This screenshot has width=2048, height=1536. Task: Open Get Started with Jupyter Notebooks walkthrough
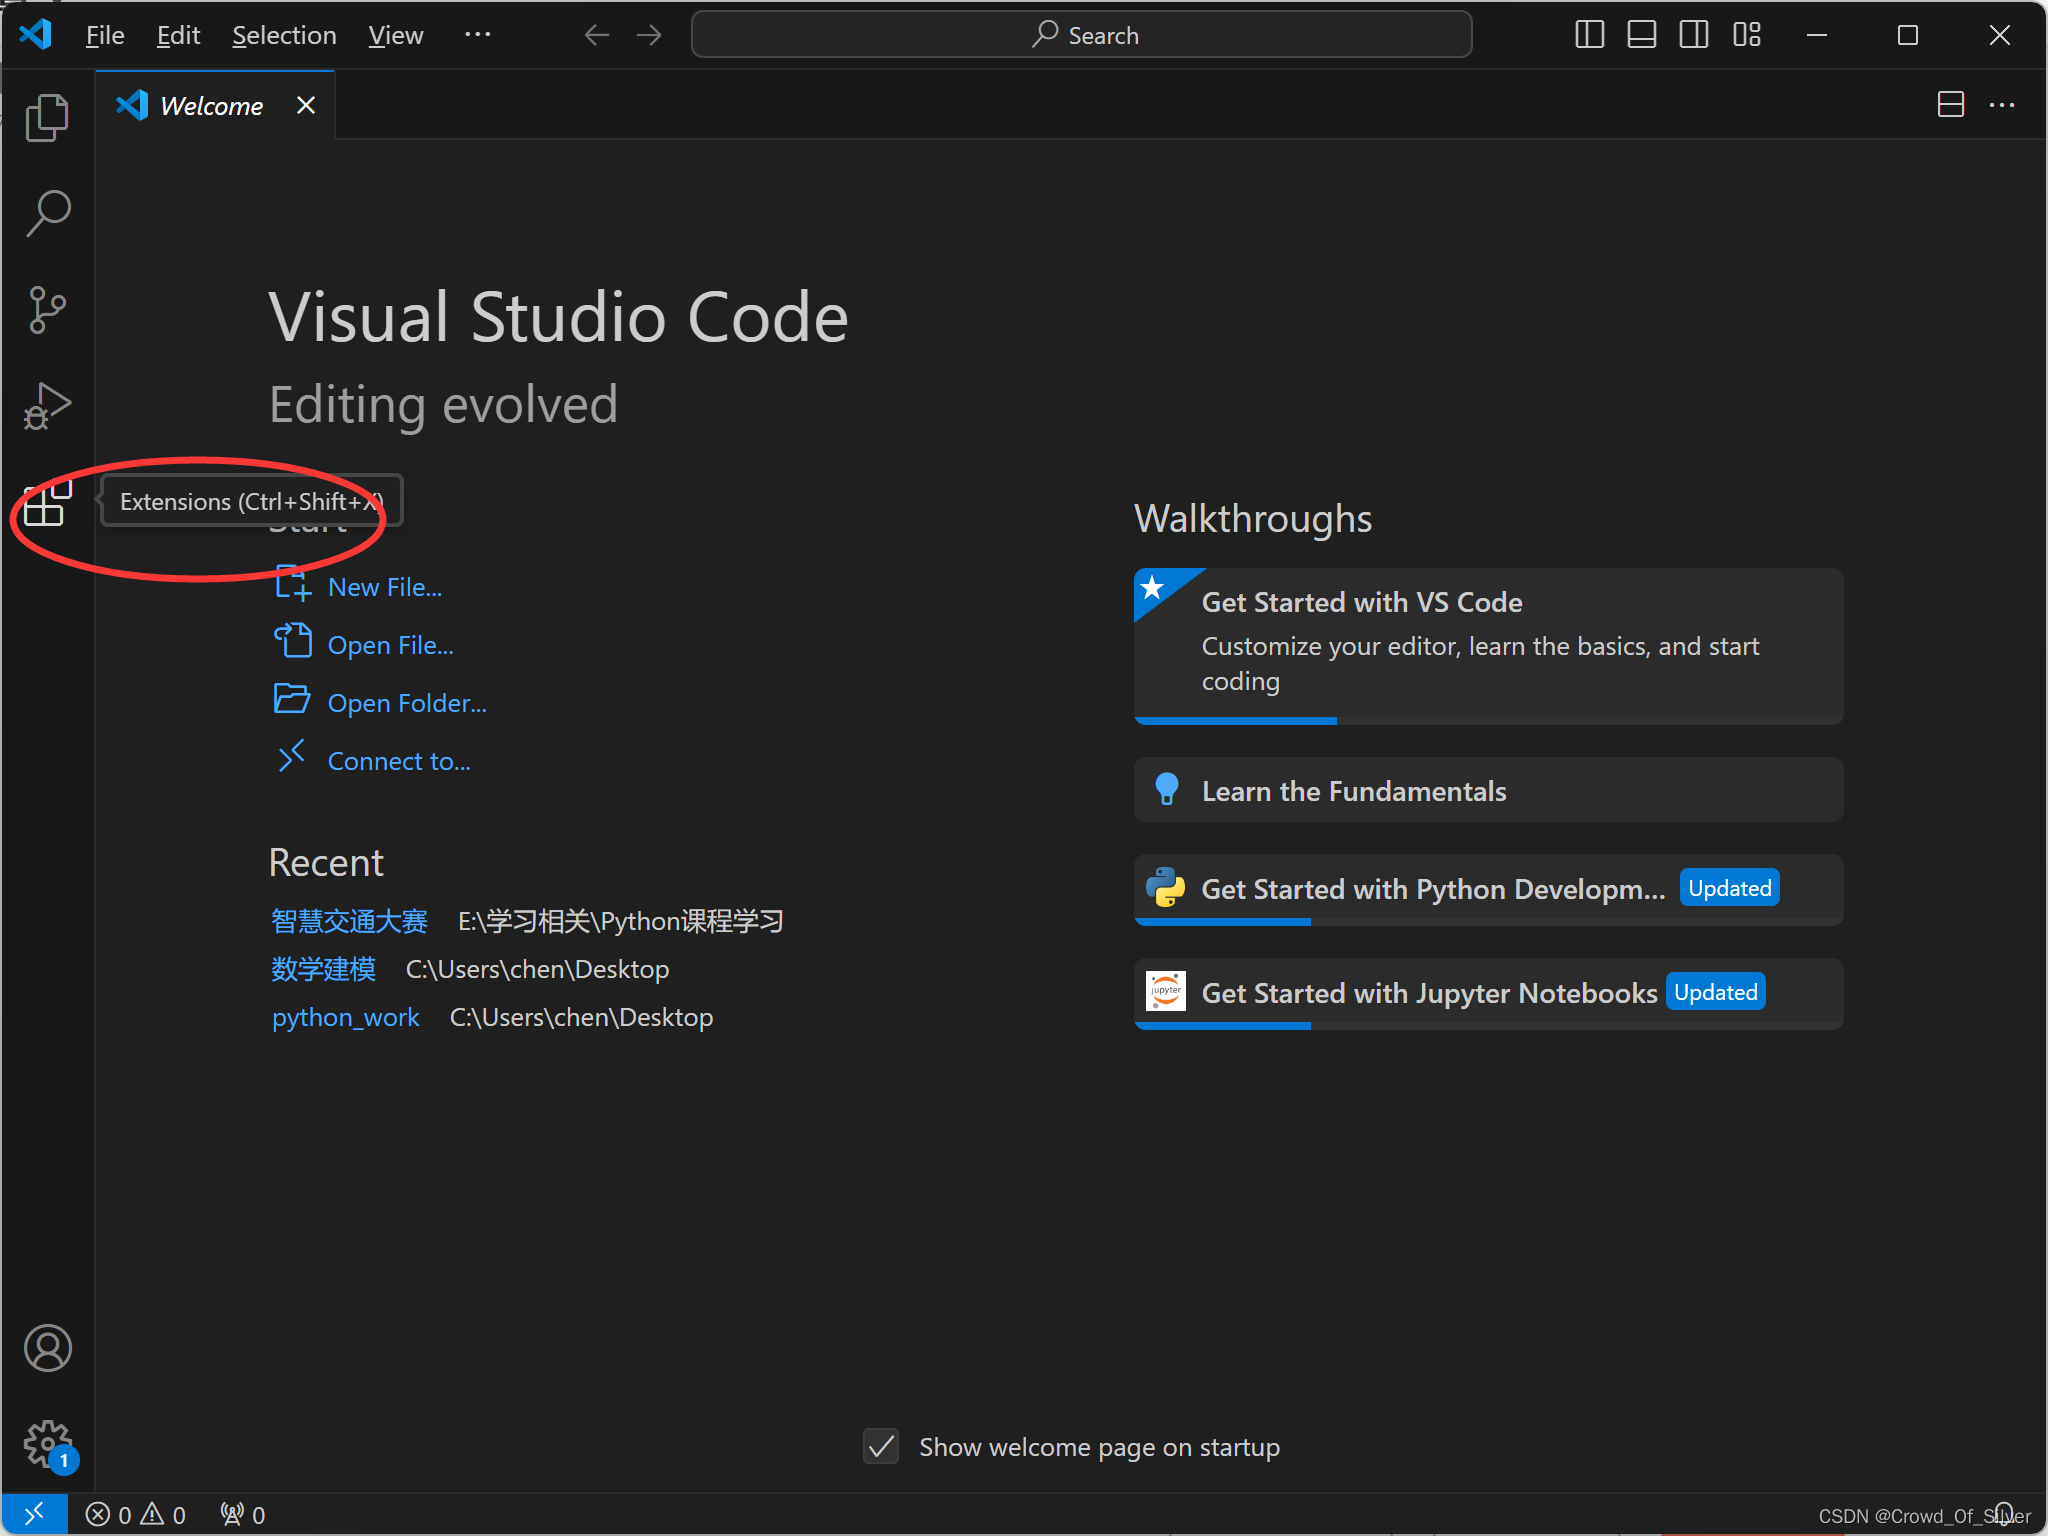[1488, 993]
